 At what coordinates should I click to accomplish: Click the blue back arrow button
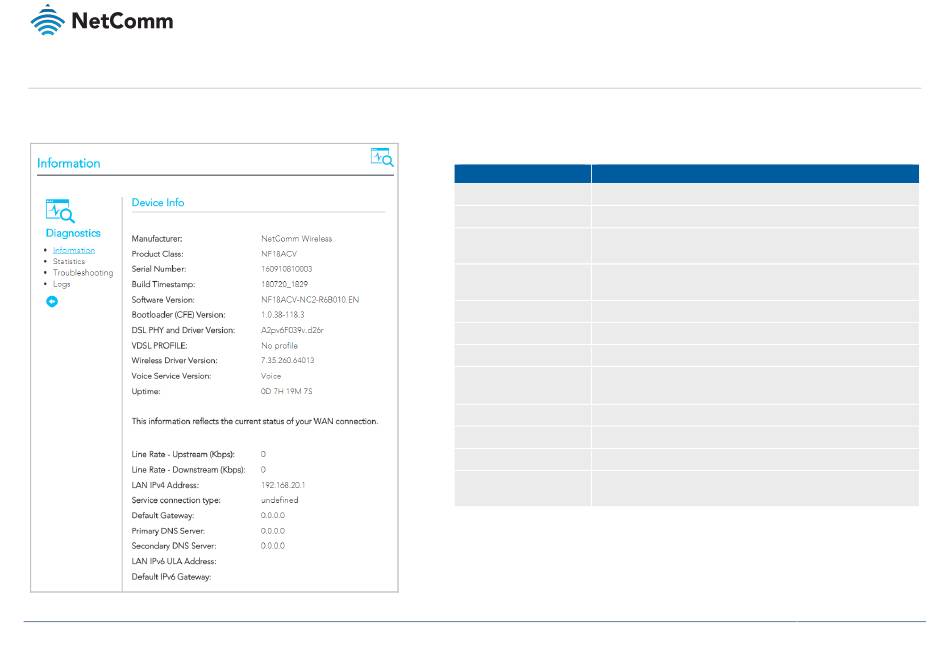pos(52,301)
